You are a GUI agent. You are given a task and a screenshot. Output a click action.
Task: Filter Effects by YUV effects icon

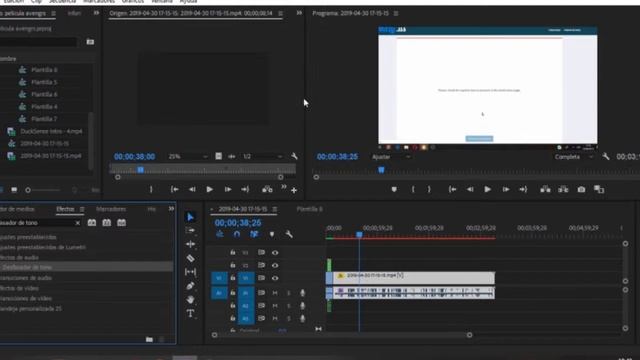click(x=121, y=223)
